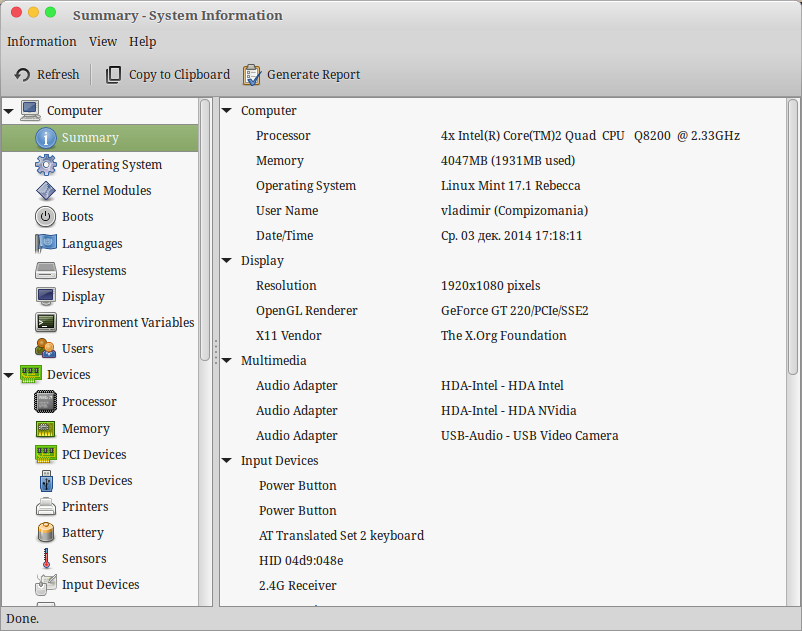Open the Help menu
Image resolution: width=802 pixels, height=631 pixels.
(x=142, y=41)
